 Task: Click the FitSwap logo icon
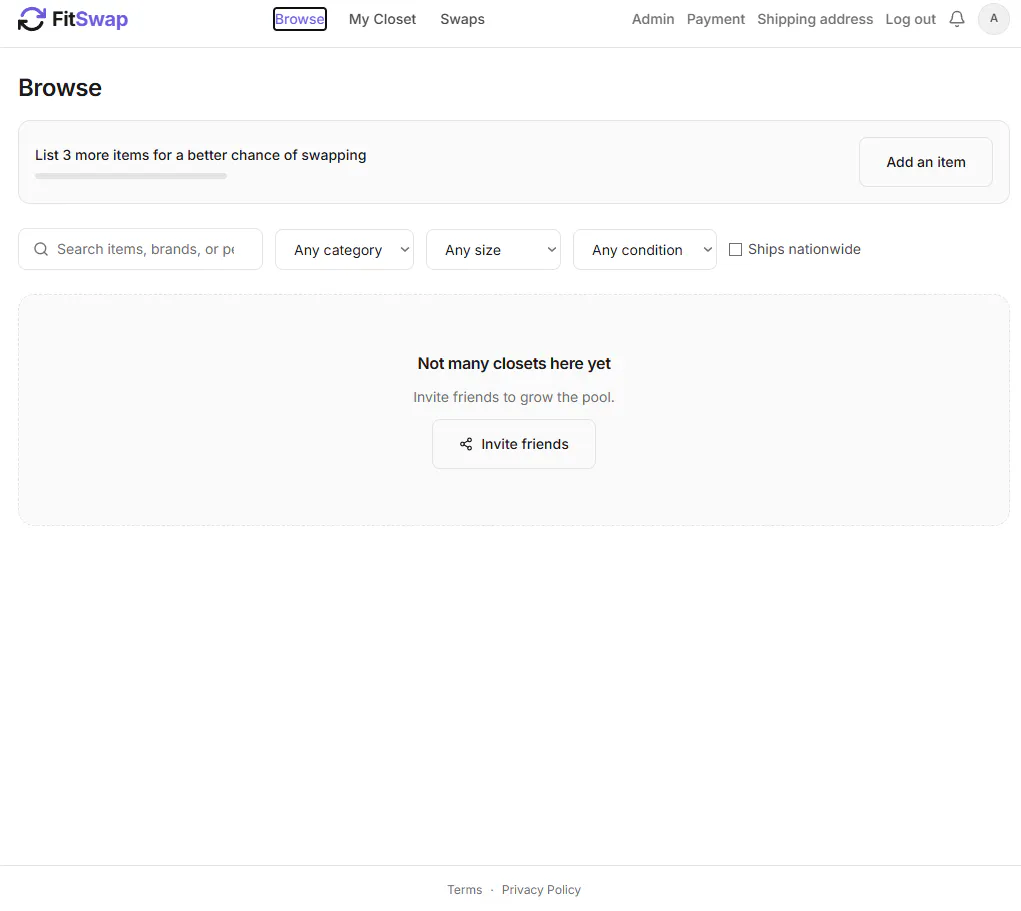tap(31, 19)
